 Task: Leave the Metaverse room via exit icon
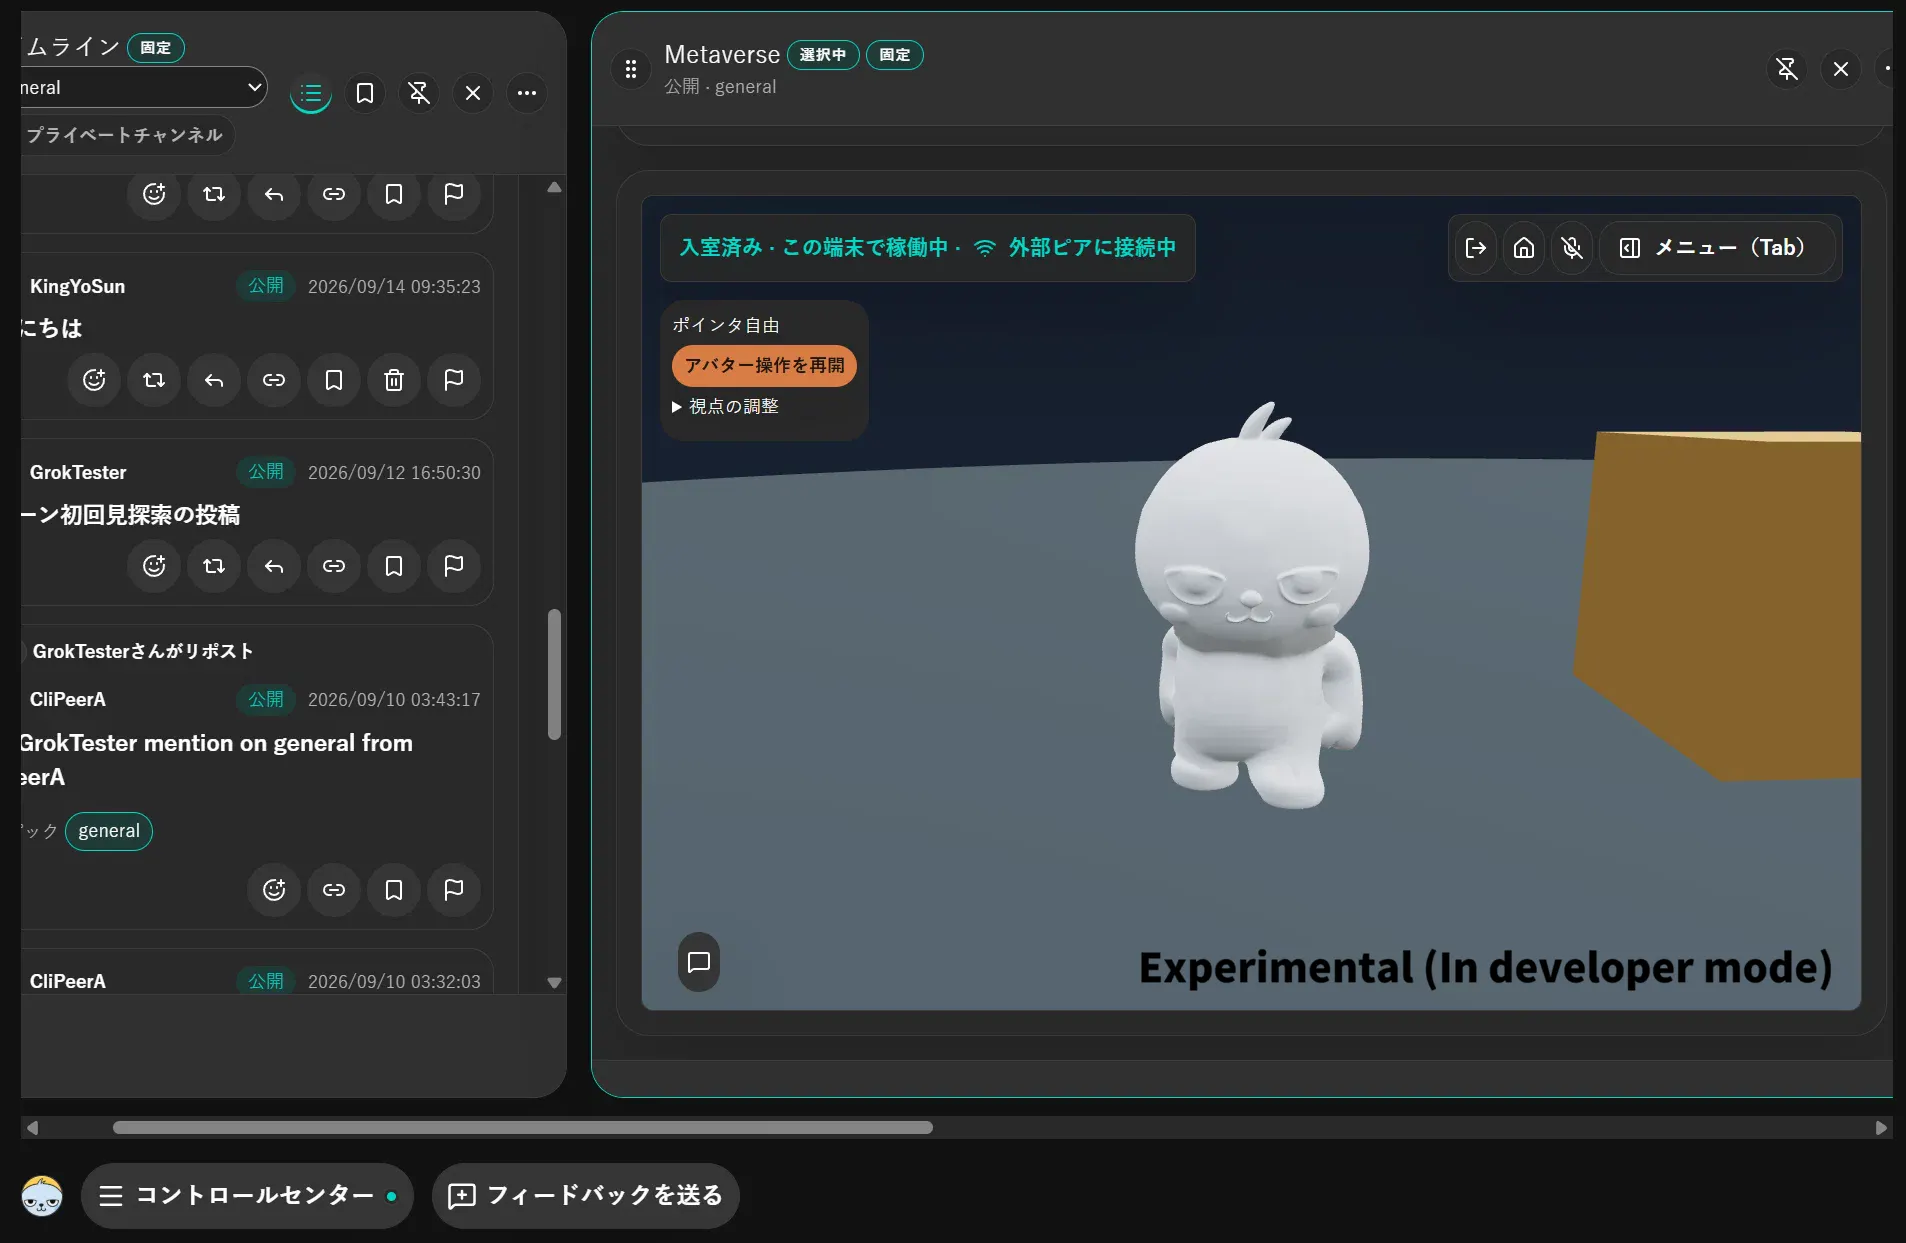[1476, 248]
